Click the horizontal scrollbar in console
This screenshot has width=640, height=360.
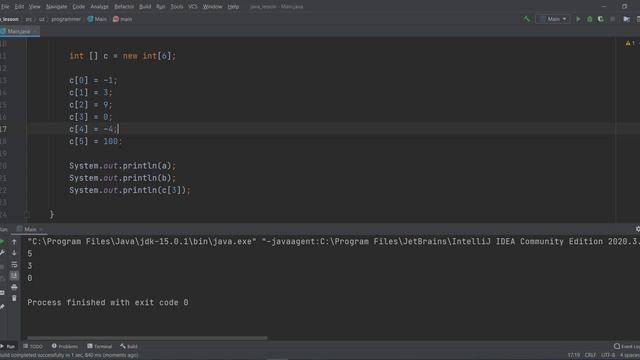[x=147, y=338]
